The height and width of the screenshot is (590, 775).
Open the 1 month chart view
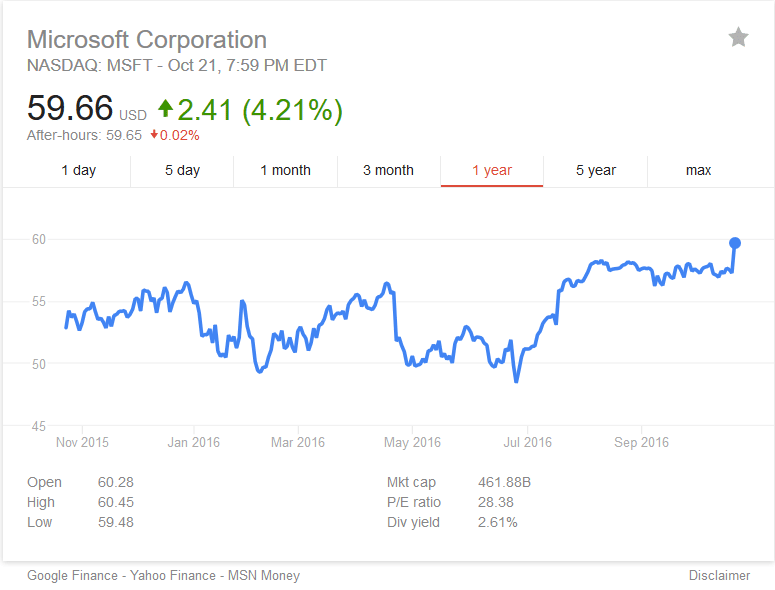point(286,170)
